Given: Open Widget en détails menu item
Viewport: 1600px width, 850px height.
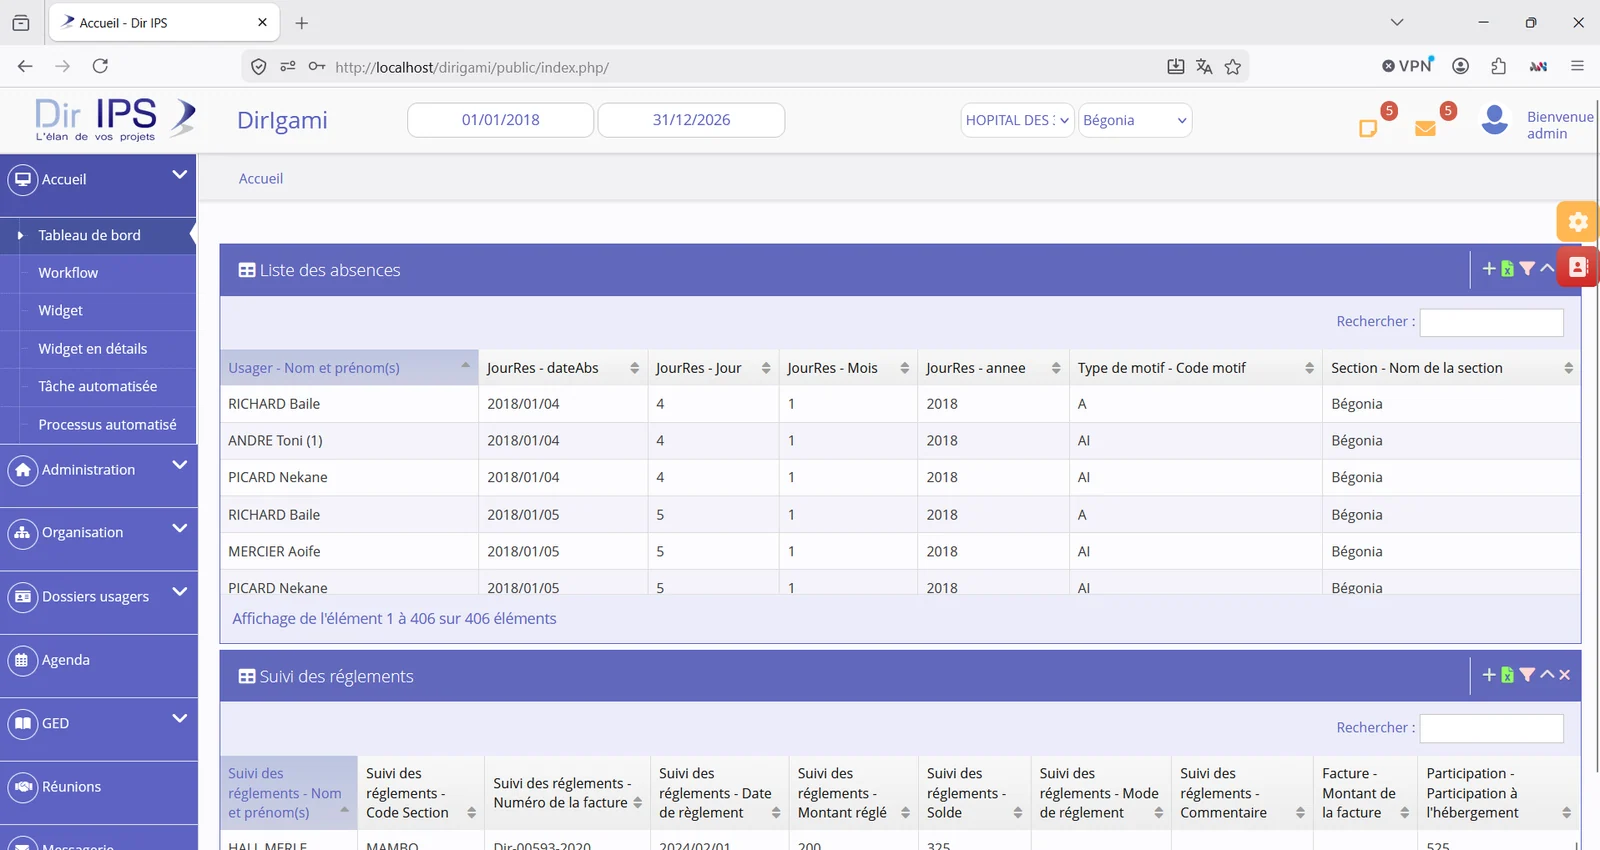Looking at the screenshot, I should [92, 349].
